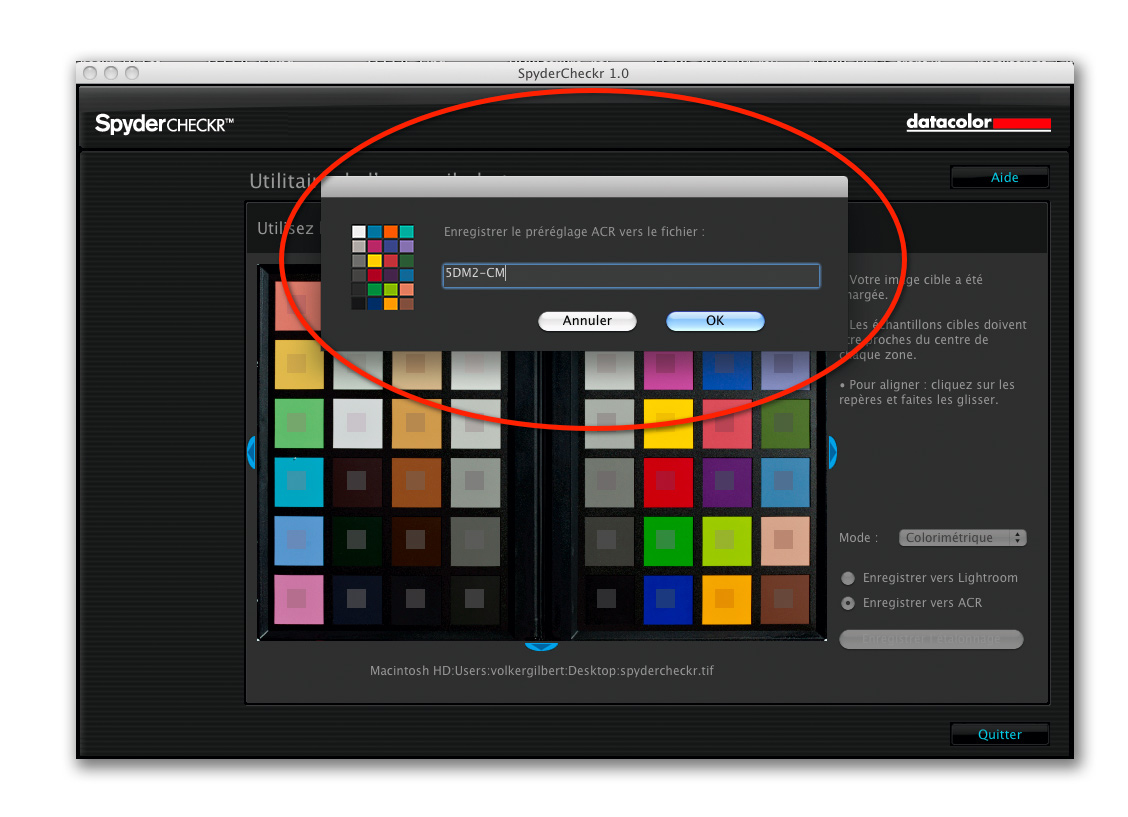The image size is (1128, 817).
Task: Click the green patch on the left panel
Action: click(299, 424)
